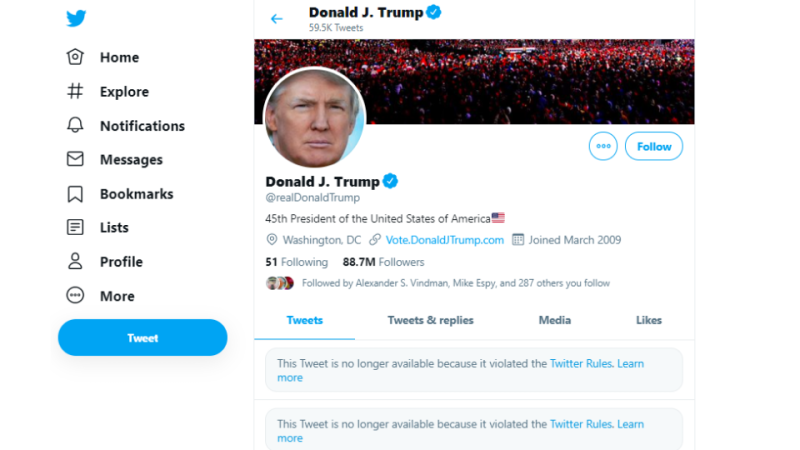This screenshot has width=800, height=450.
Task: Click the Twitter bird logo
Action: (76, 18)
